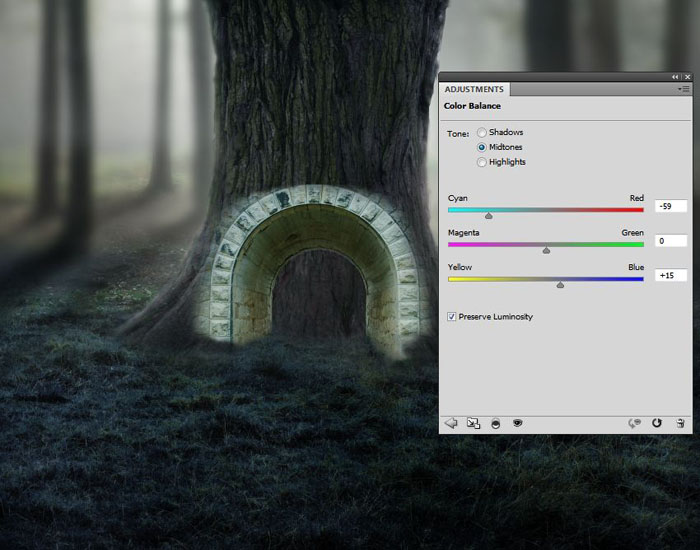Click the return to adjustment list arrow

(451, 423)
